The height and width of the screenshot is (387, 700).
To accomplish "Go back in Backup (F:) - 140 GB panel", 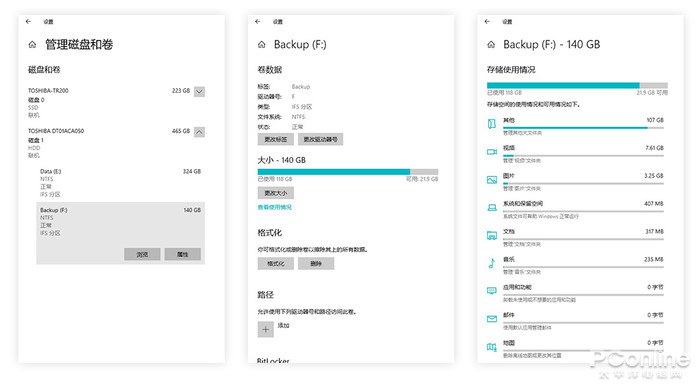I will click(487, 21).
